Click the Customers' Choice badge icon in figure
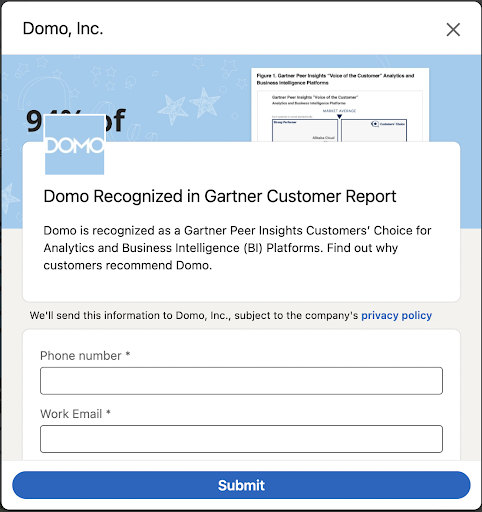This screenshot has width=482, height=512. point(375,124)
